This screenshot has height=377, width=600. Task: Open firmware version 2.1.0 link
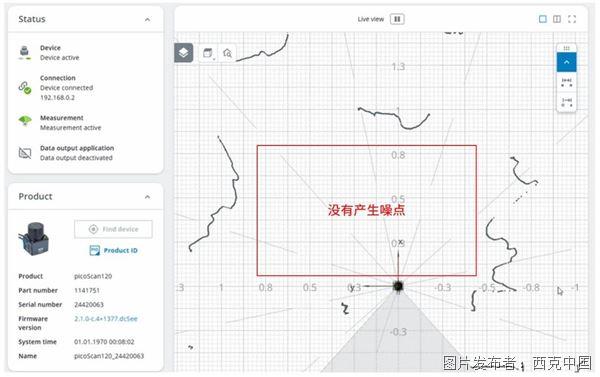[106, 318]
